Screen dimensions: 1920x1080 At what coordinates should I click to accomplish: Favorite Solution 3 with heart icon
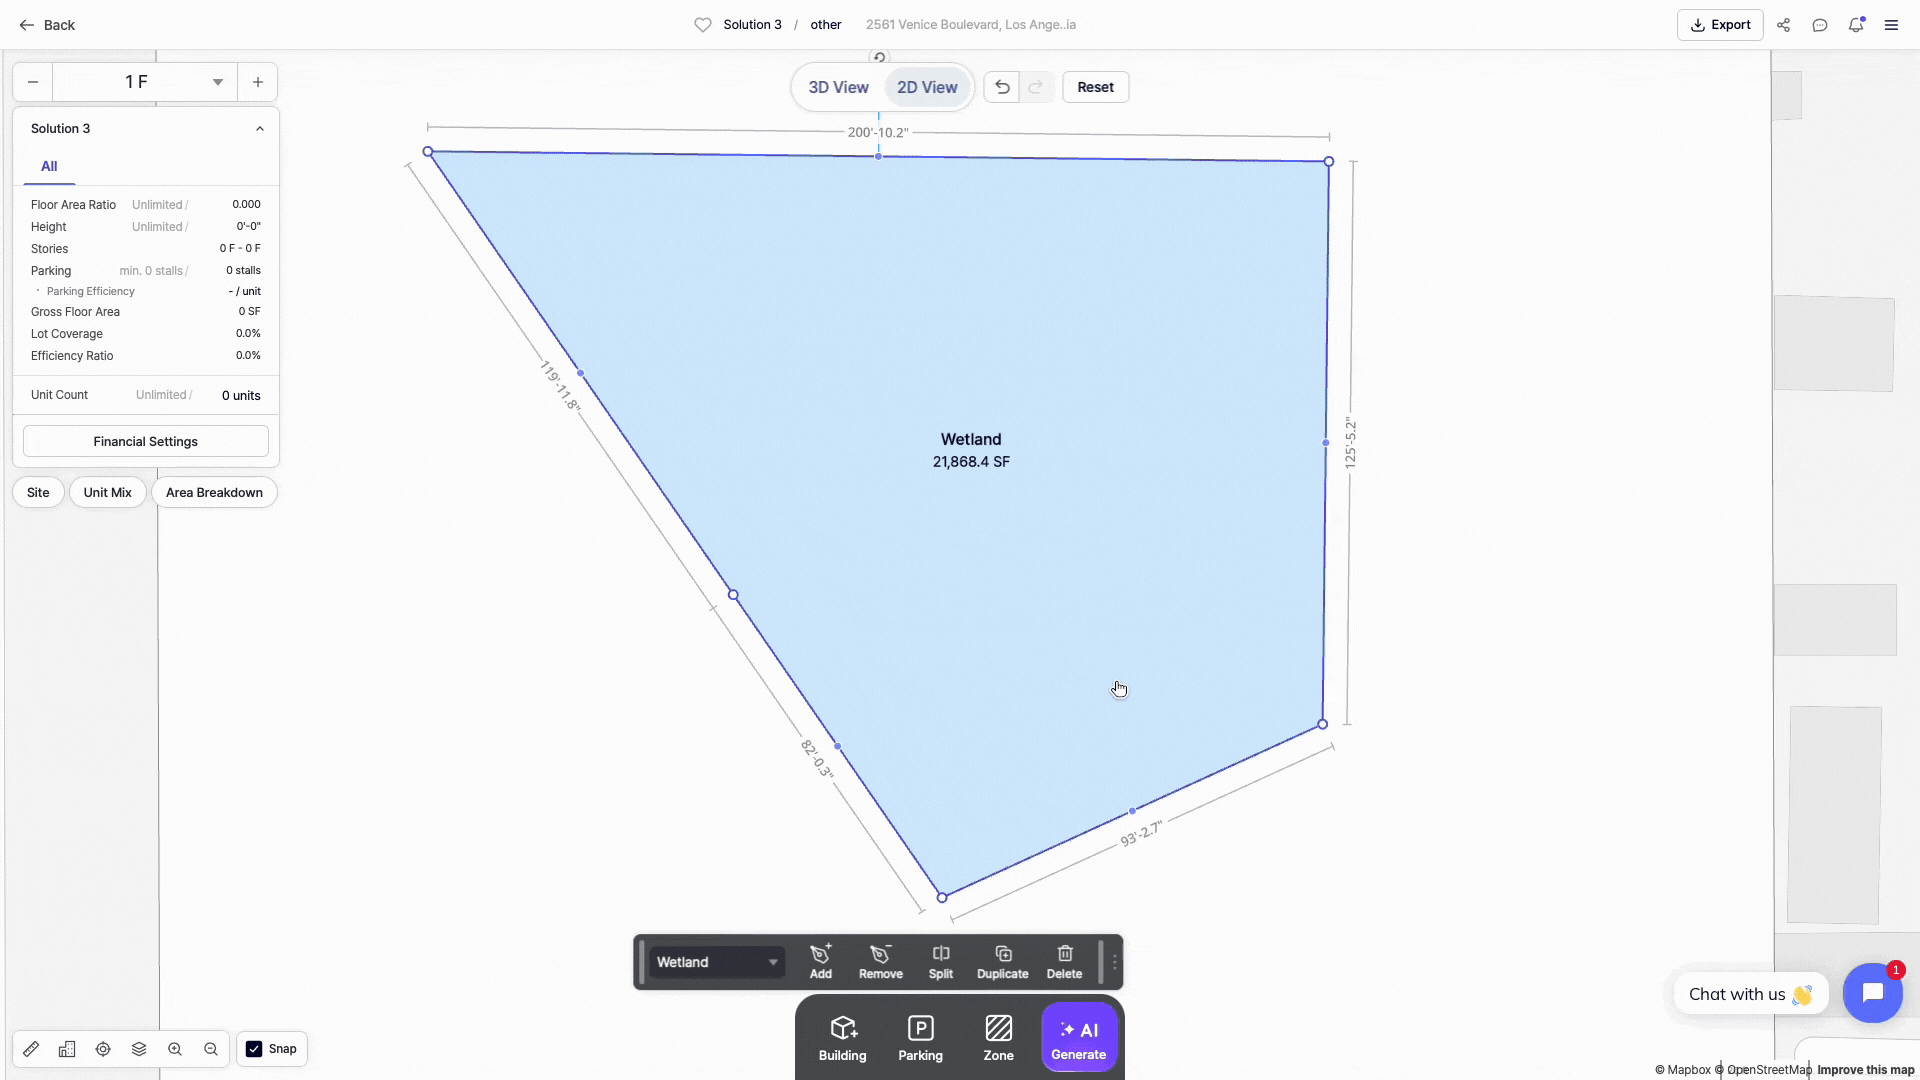[x=703, y=25]
